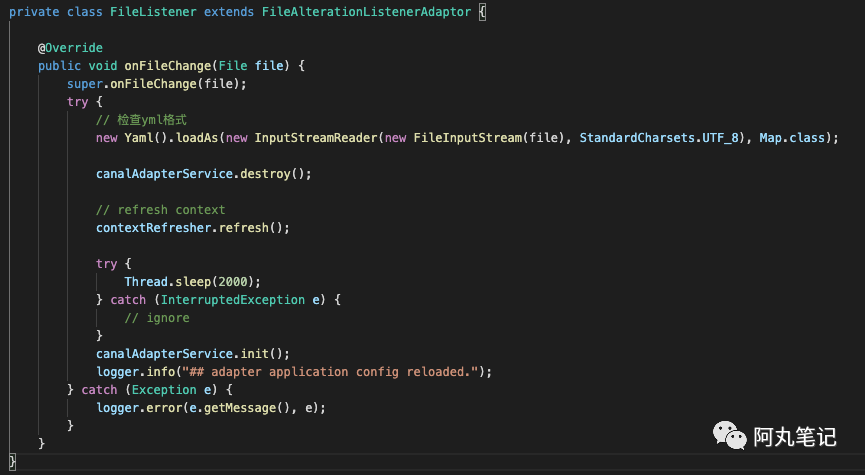Click canalAdapterService.init() call

coord(193,354)
